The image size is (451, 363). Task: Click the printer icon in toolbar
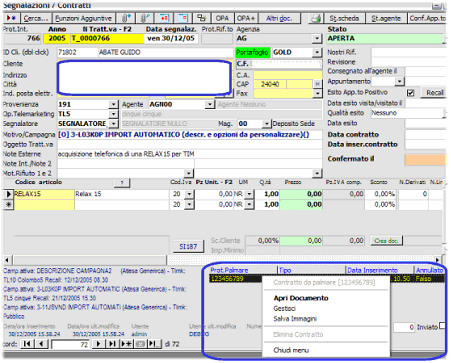point(316,18)
